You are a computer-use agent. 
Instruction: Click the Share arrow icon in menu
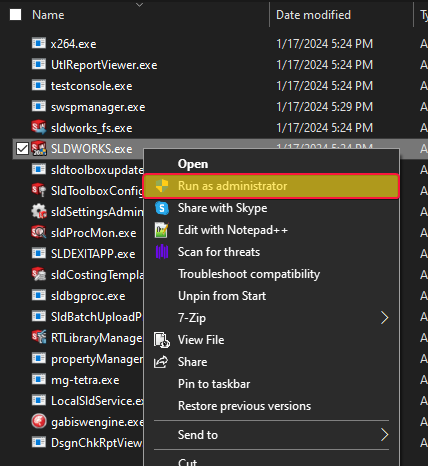tap(161, 362)
